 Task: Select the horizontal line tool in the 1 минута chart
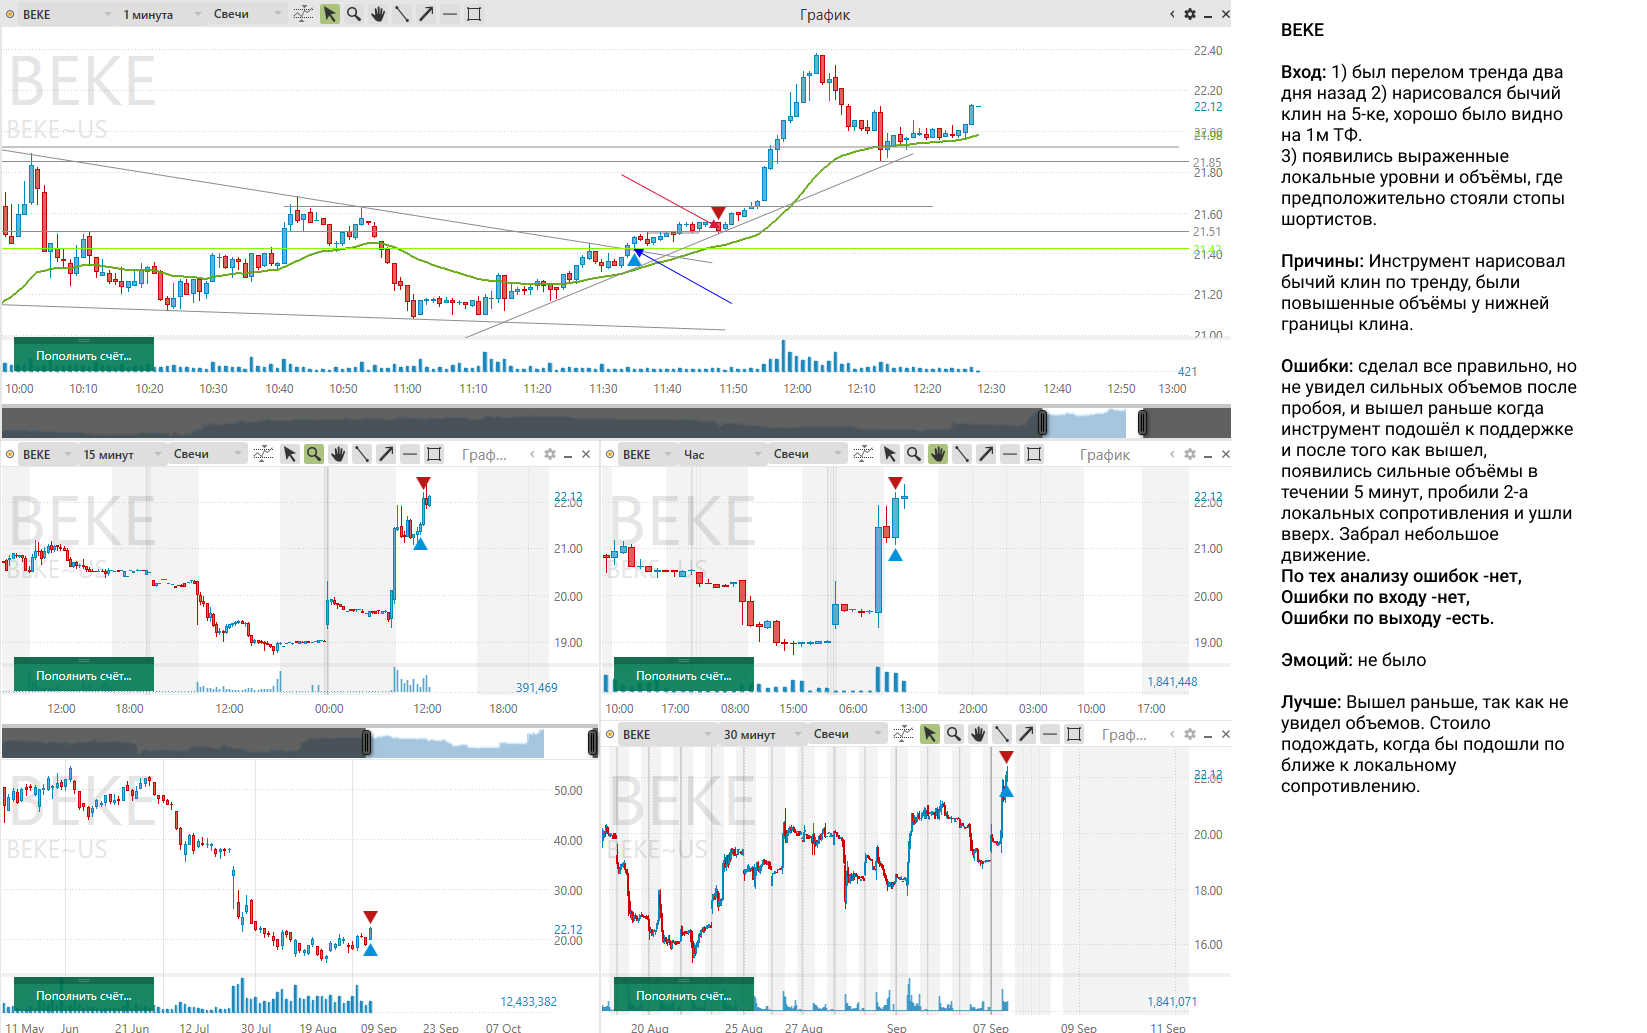tap(450, 14)
